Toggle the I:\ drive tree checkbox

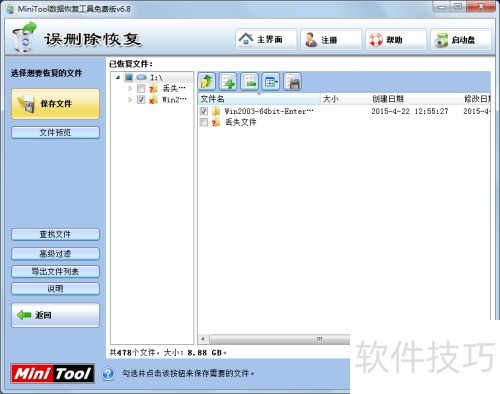129,78
